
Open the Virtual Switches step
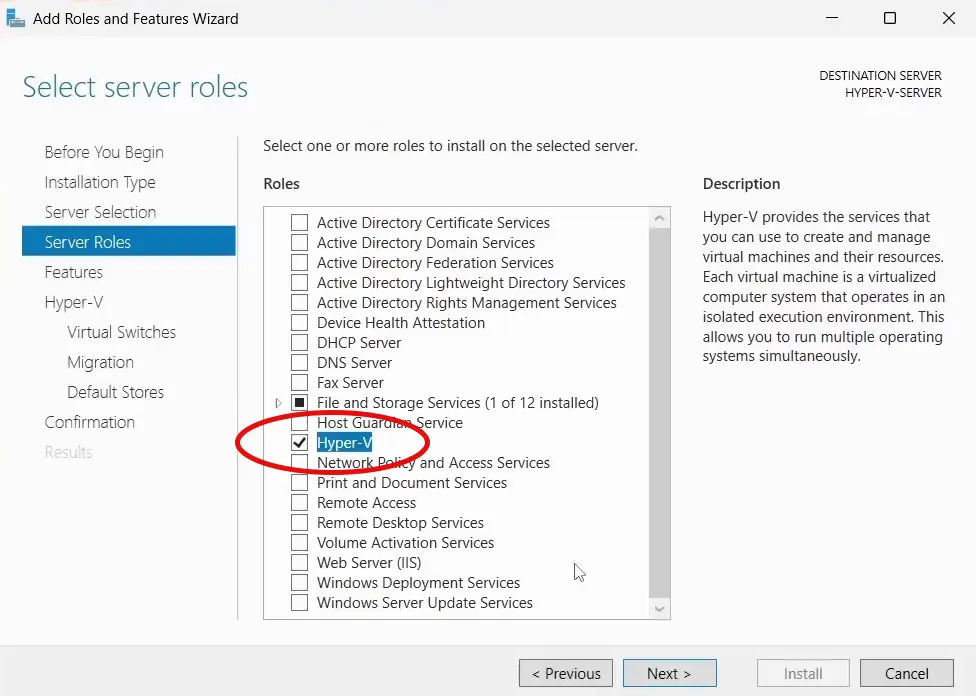(x=121, y=332)
